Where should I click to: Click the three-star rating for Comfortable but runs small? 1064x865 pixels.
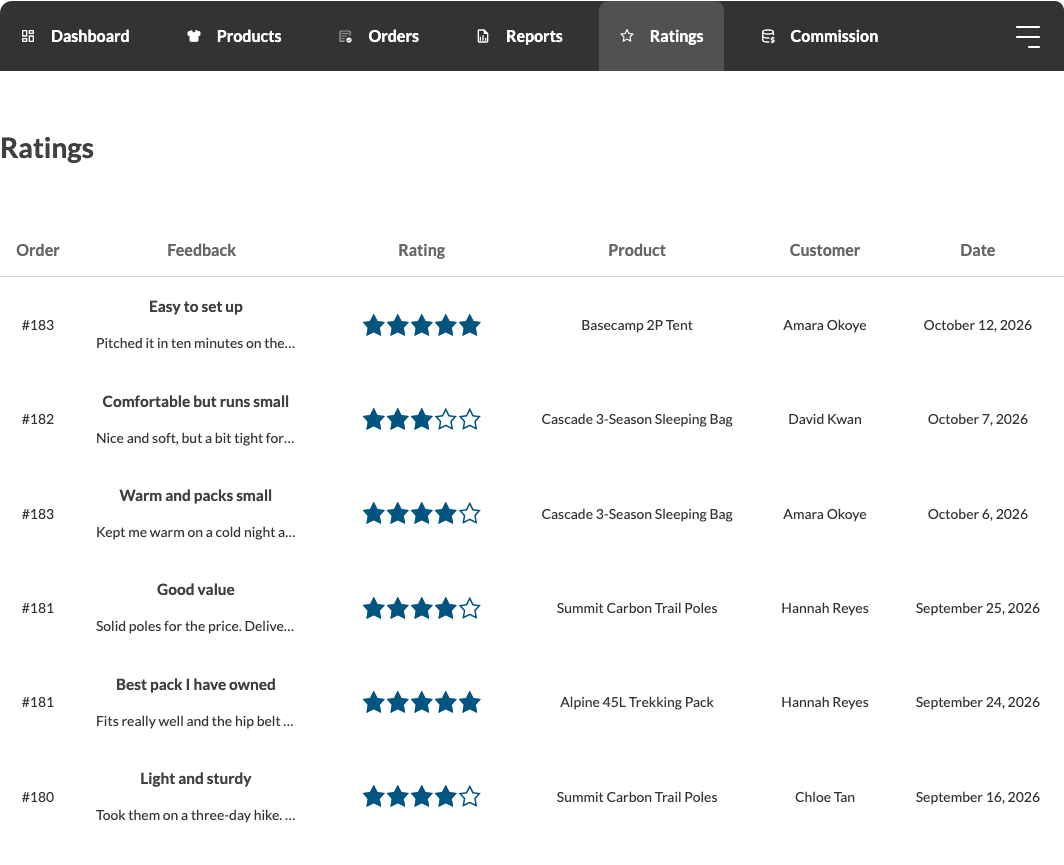pos(421,420)
